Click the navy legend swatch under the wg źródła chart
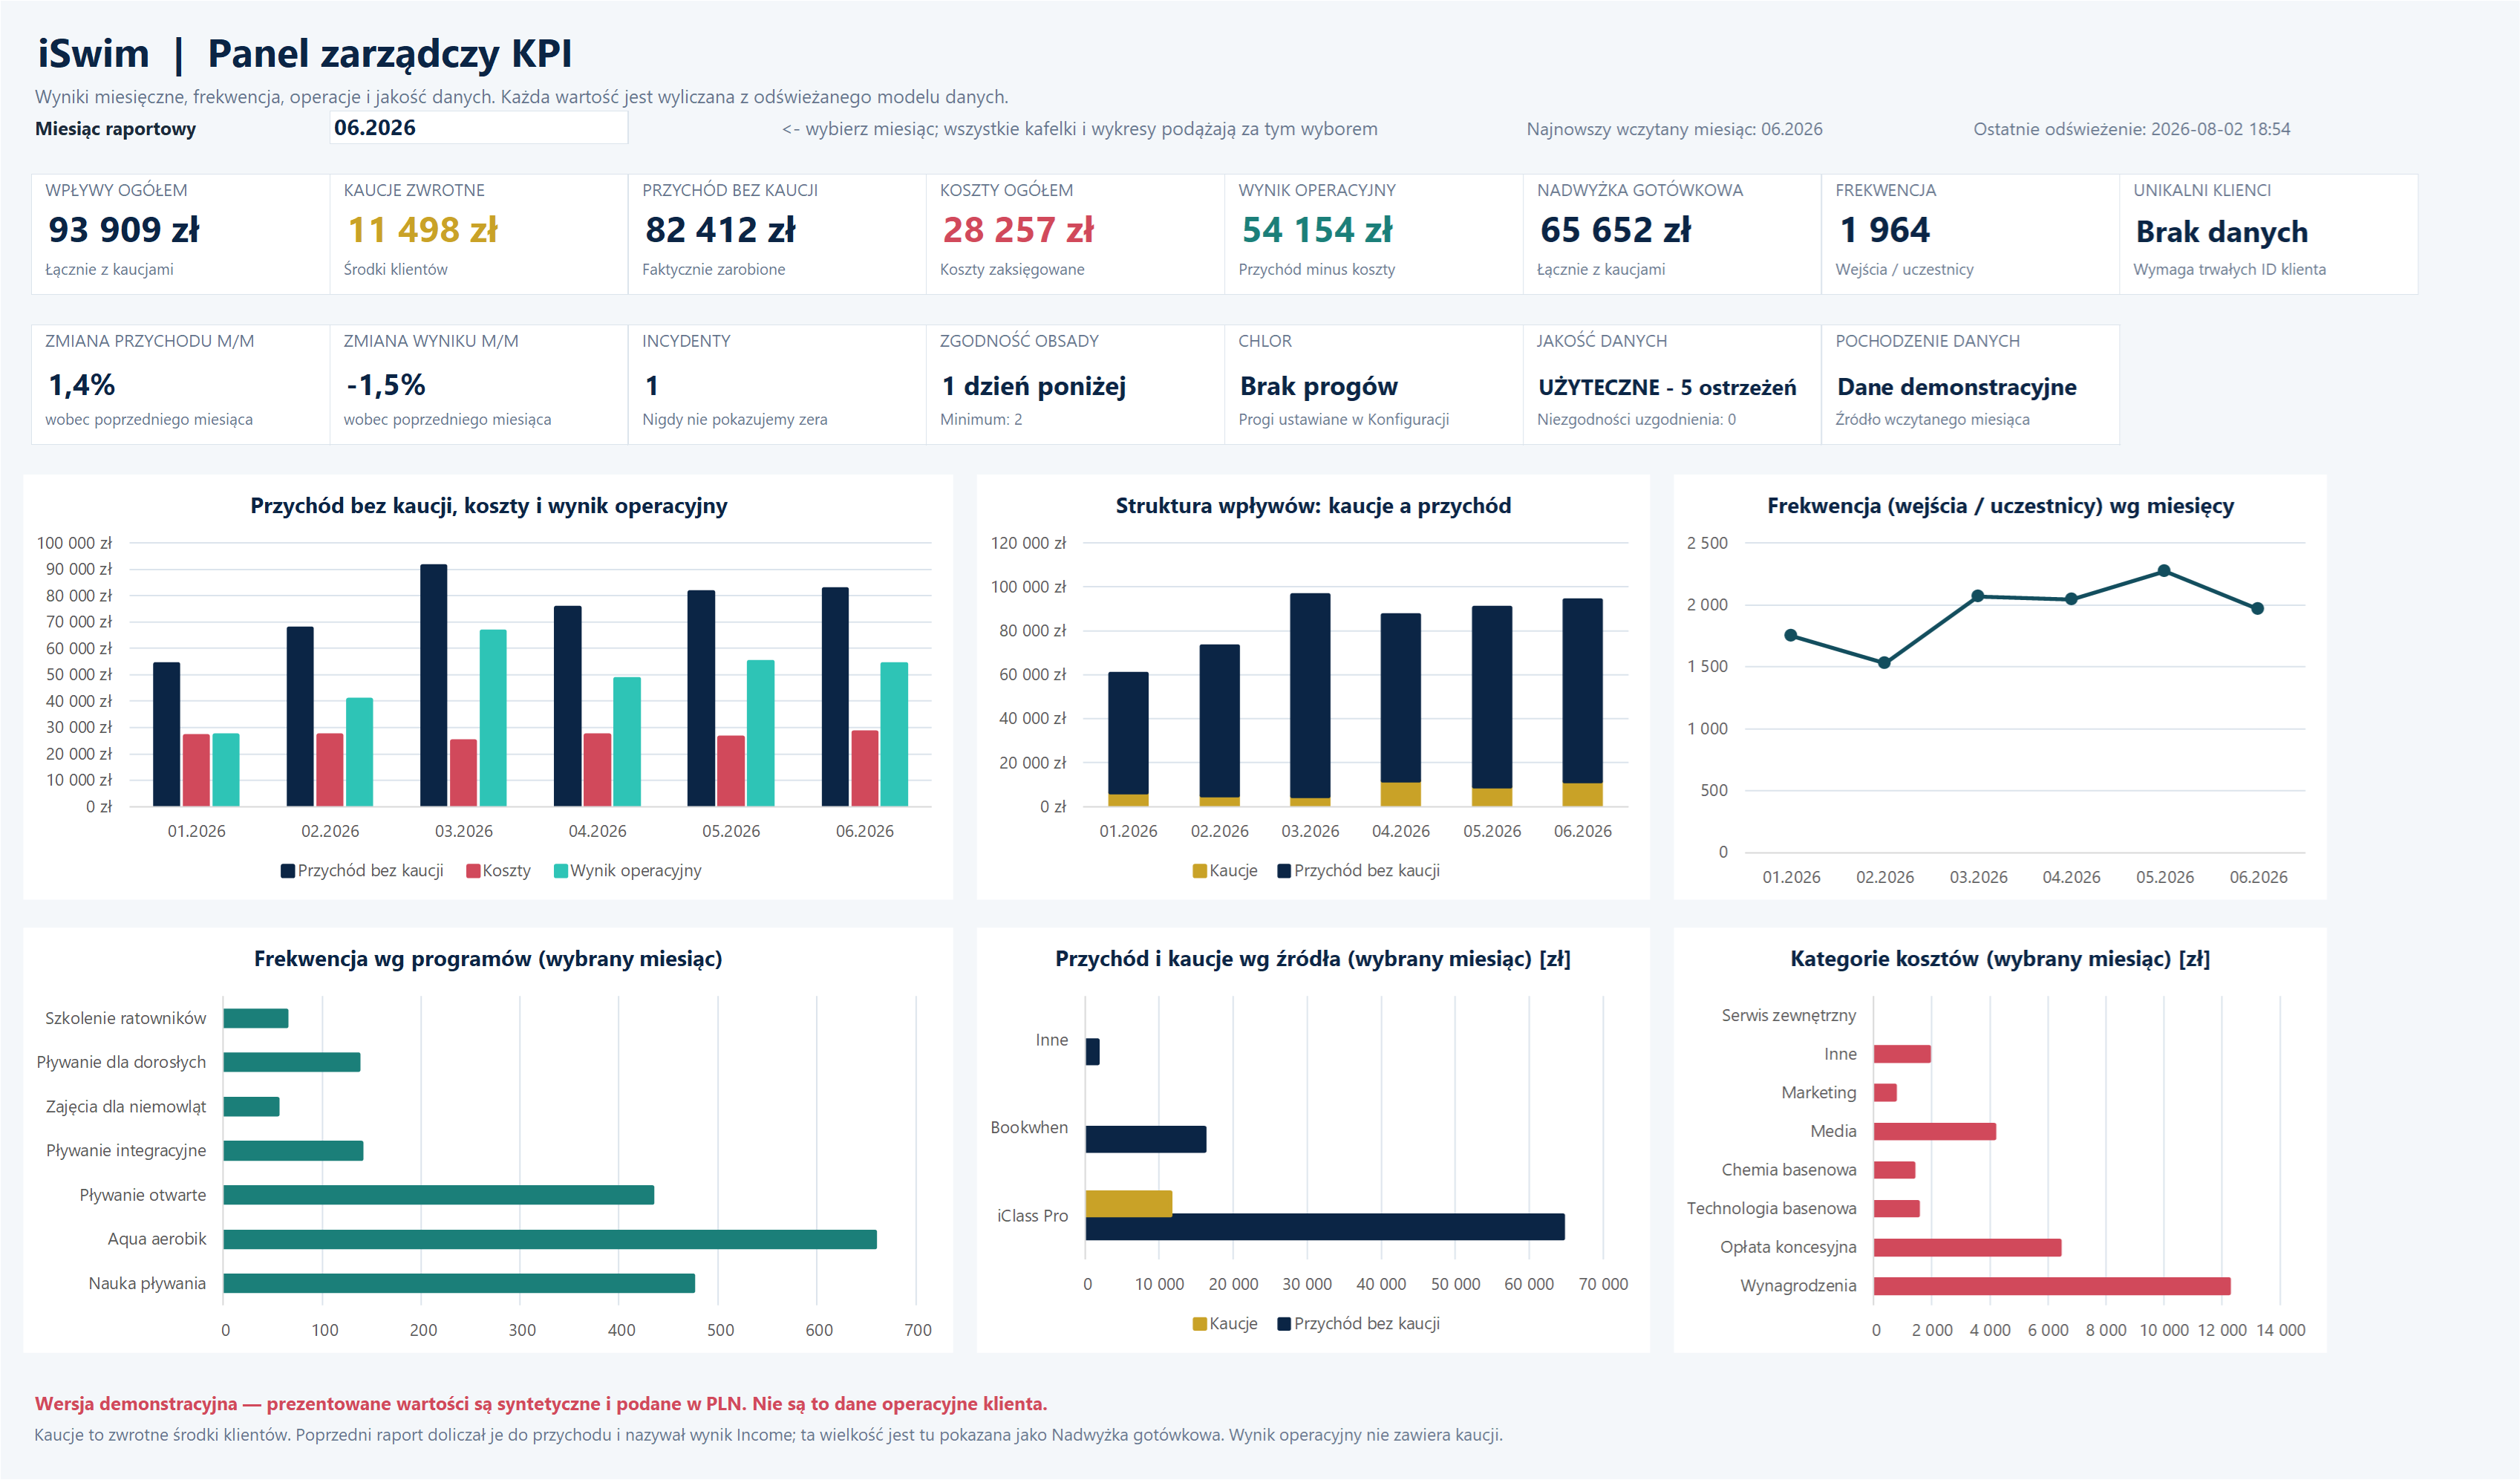 pyautogui.click(x=1284, y=1324)
